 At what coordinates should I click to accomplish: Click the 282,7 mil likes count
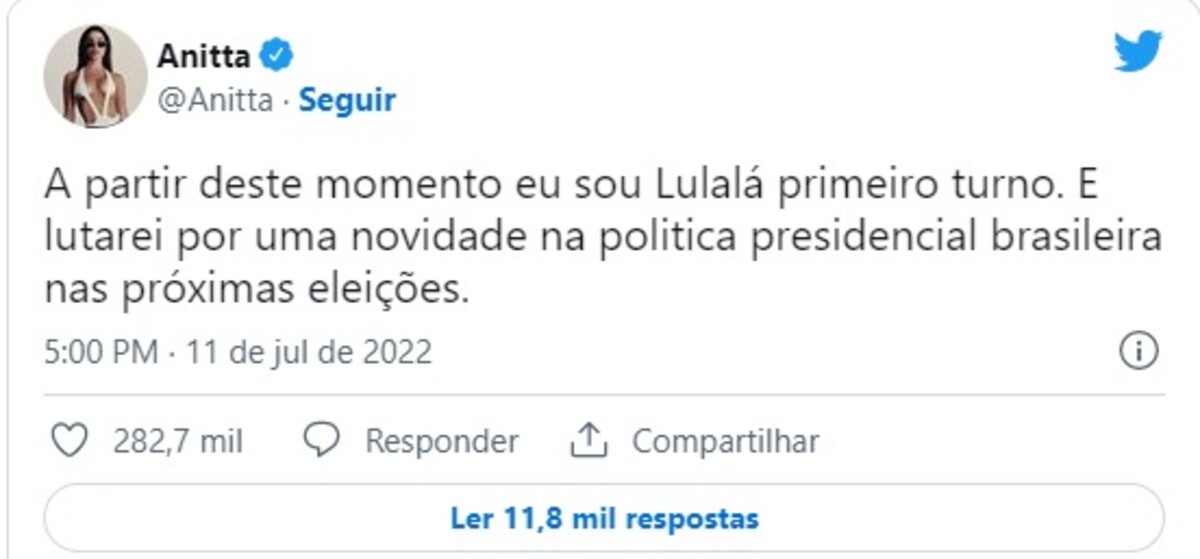[178, 441]
